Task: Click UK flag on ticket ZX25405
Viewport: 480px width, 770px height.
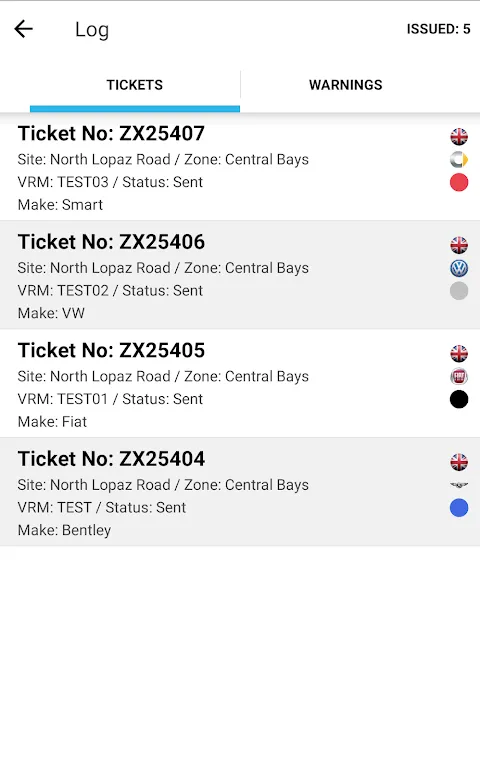Action: point(459,354)
